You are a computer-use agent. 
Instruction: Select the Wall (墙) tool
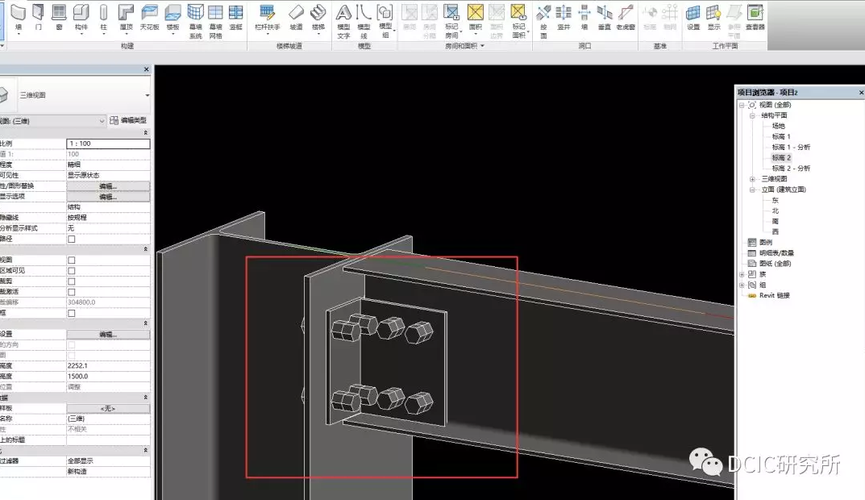tap(18, 17)
